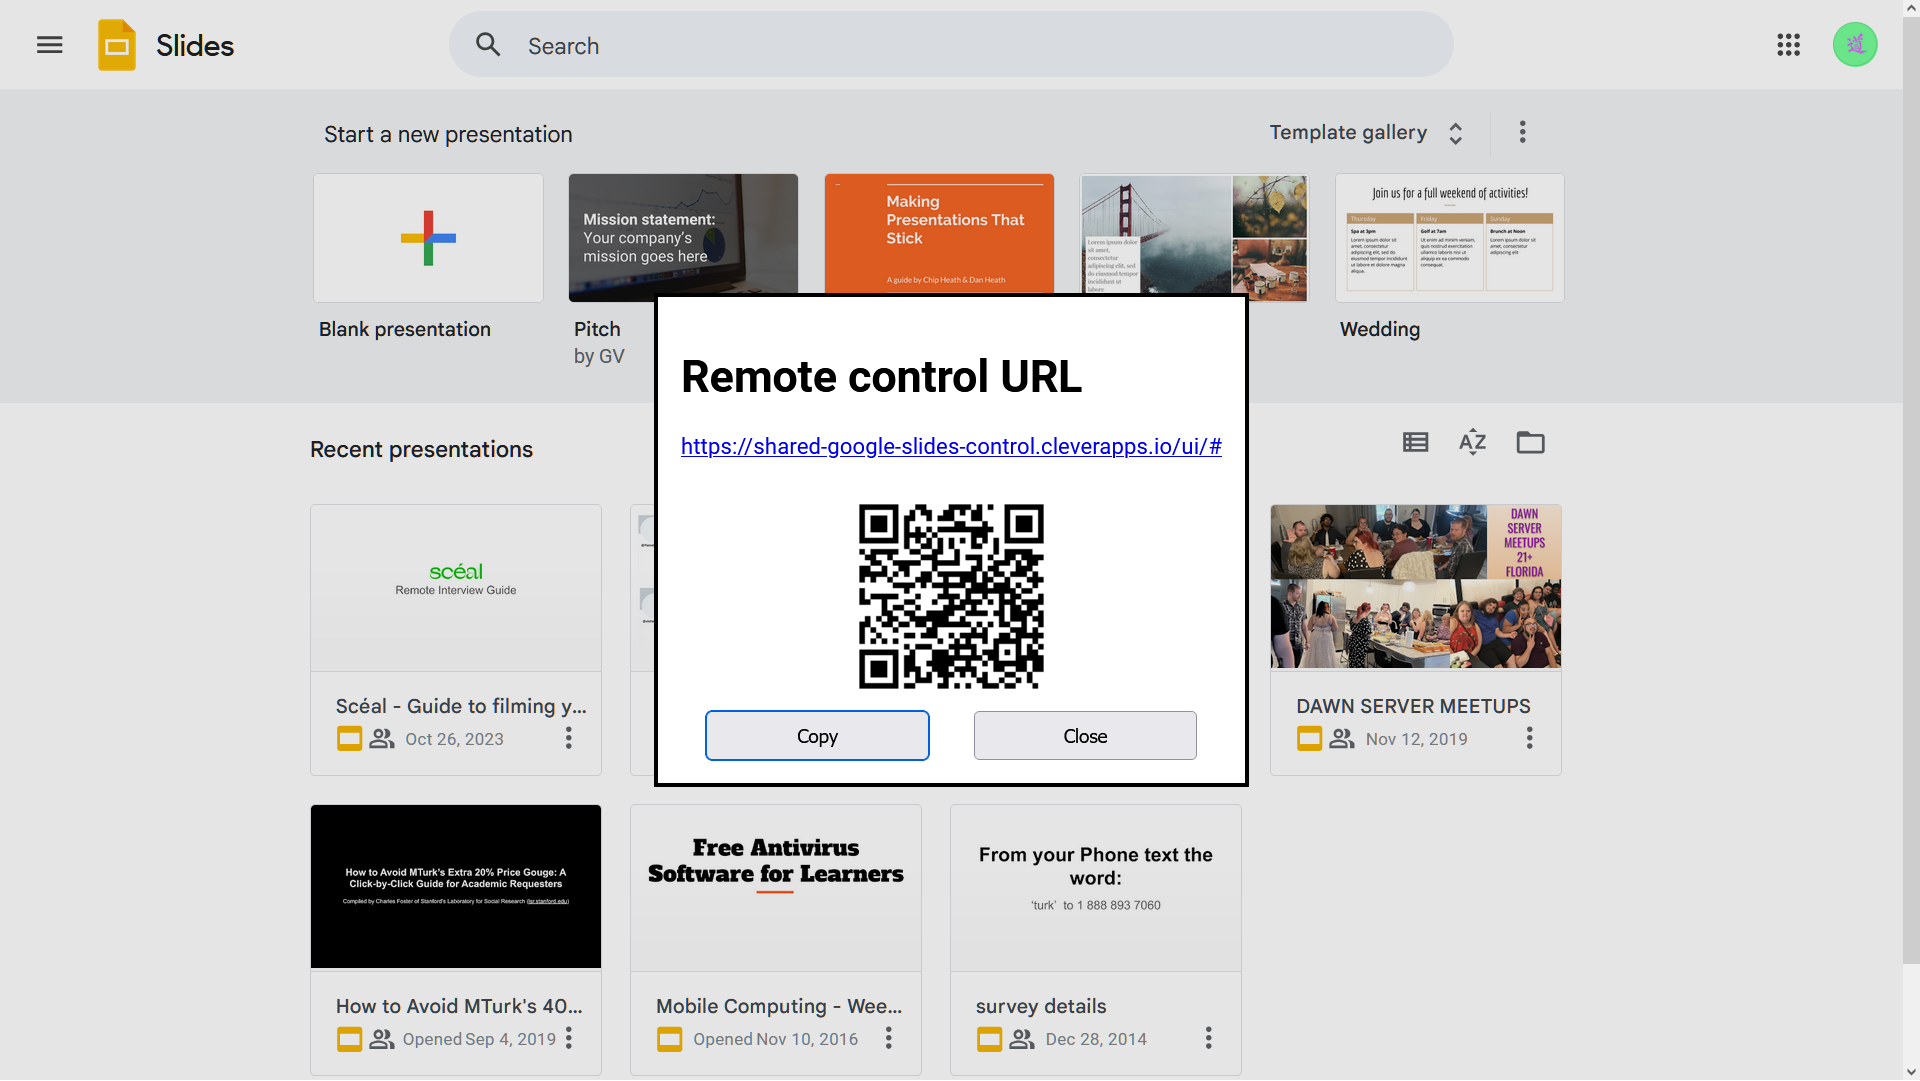Open the Wedding template thumbnail
1920x1081 pixels.
tap(1449, 238)
